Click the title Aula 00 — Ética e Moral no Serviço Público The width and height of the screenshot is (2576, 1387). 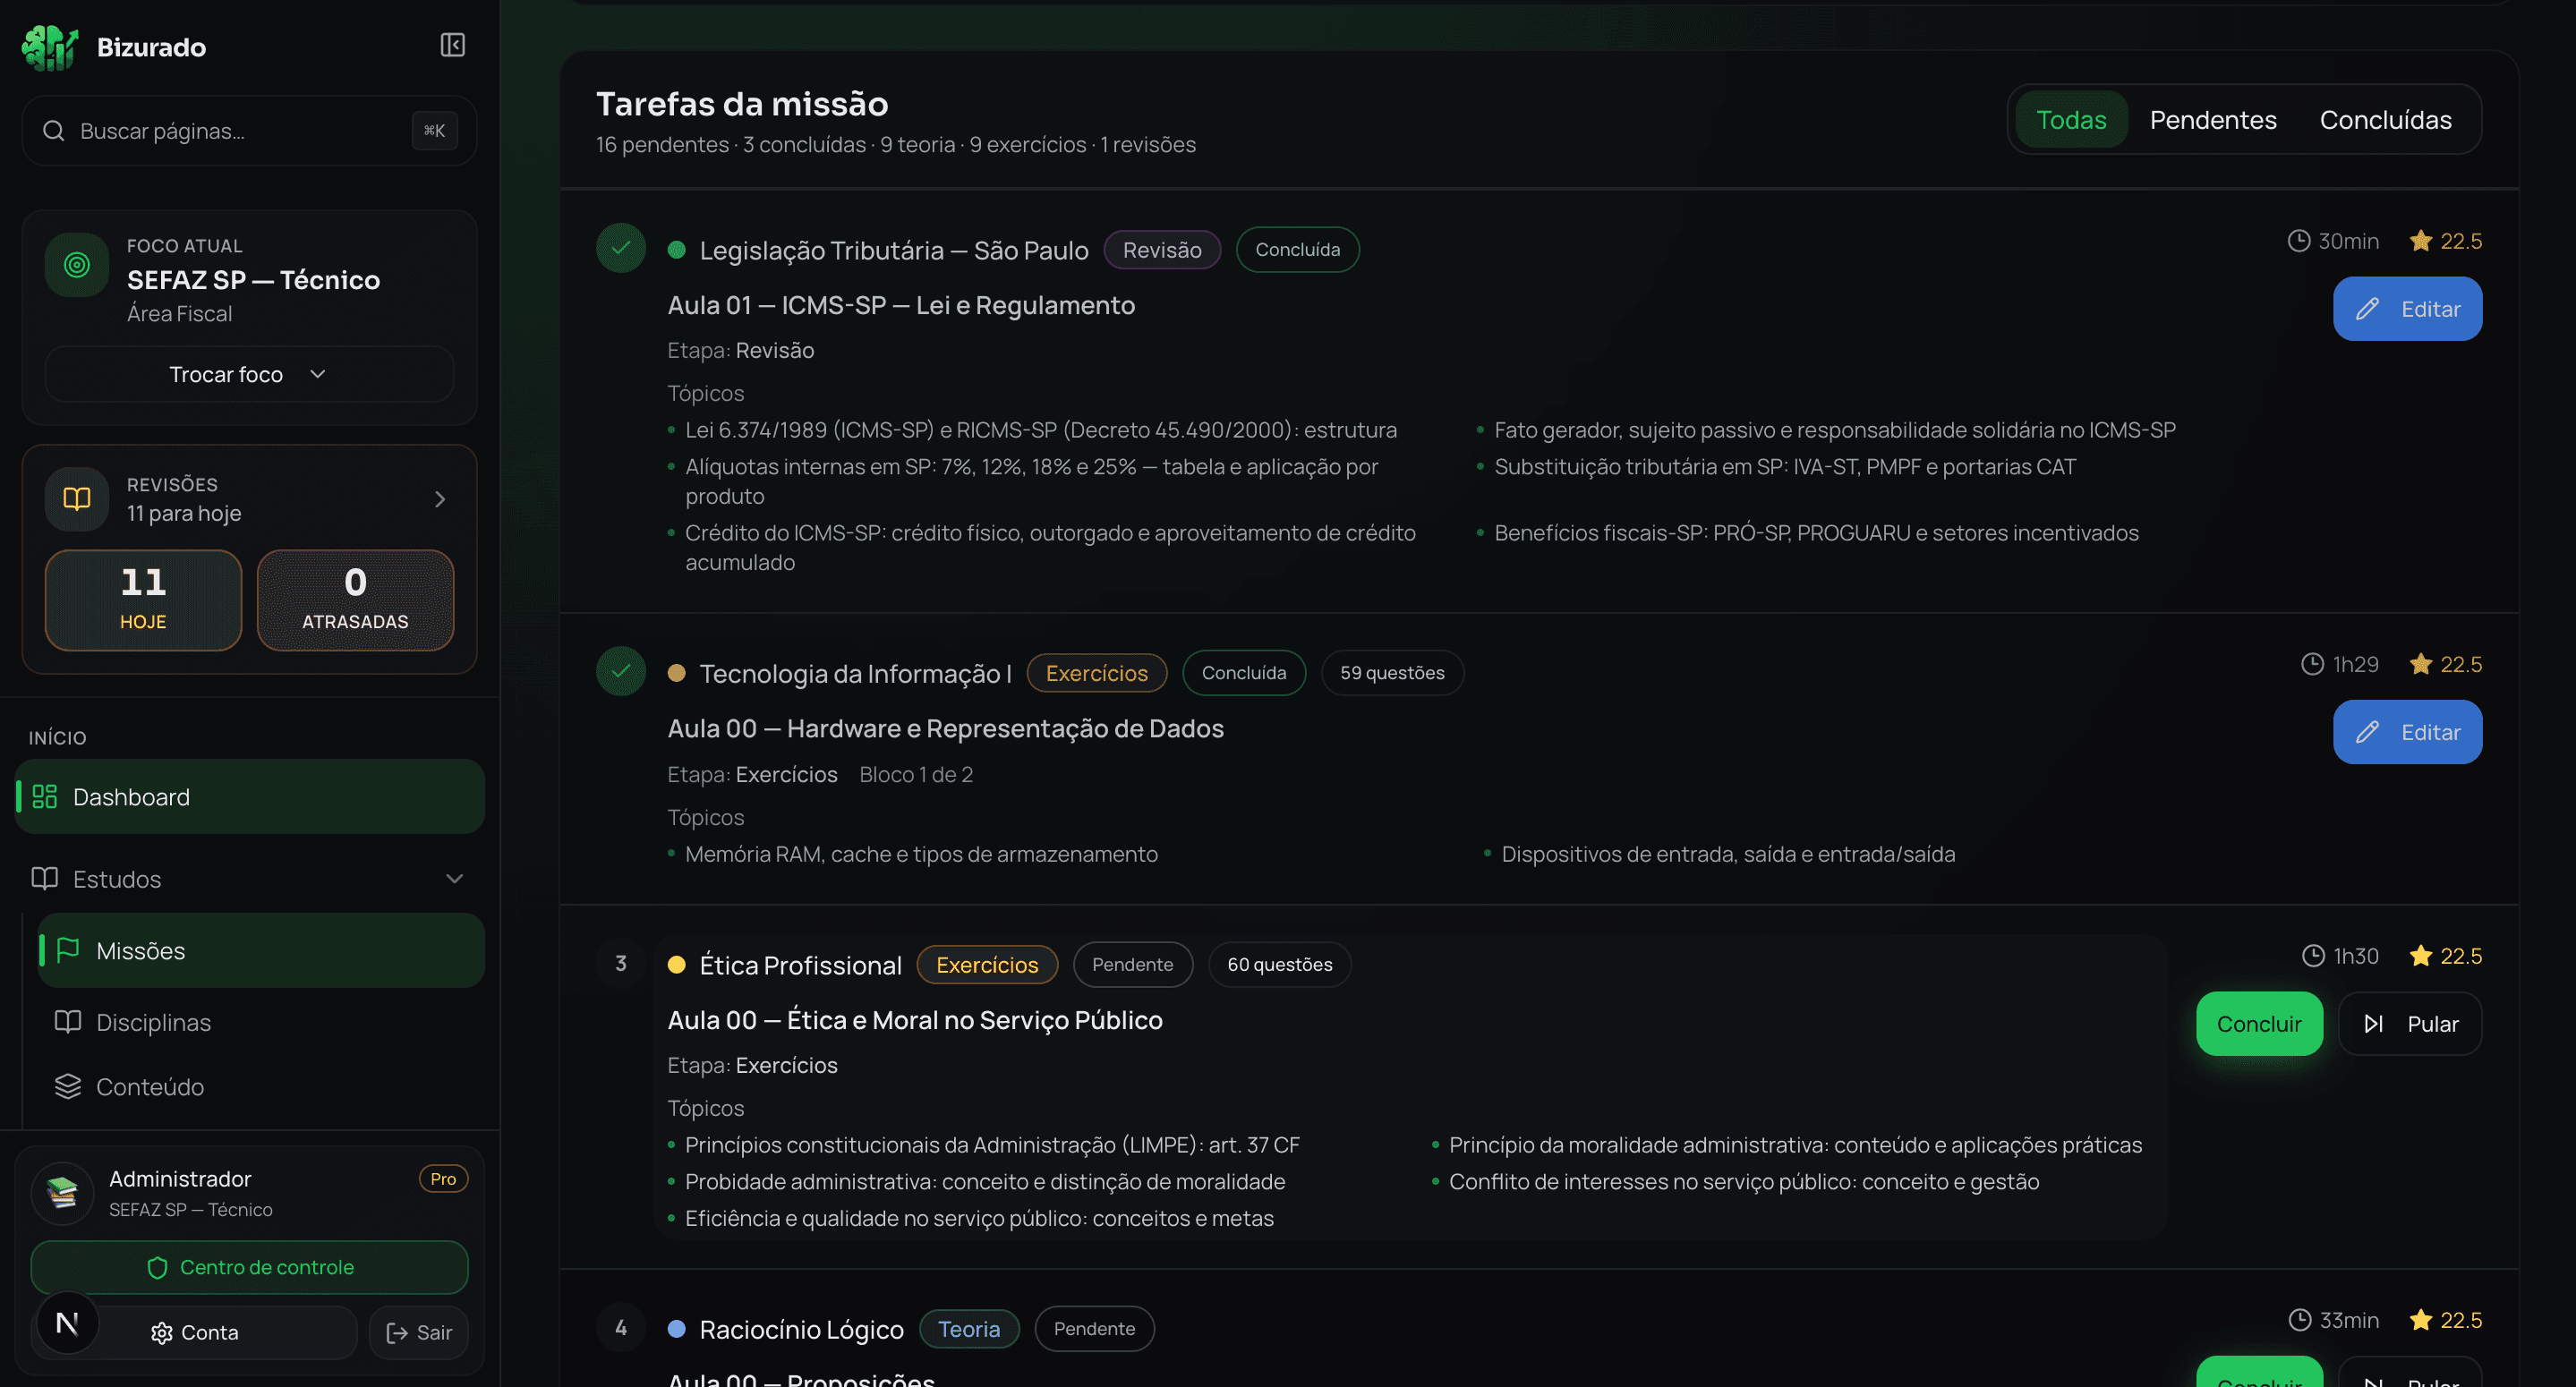[915, 1020]
